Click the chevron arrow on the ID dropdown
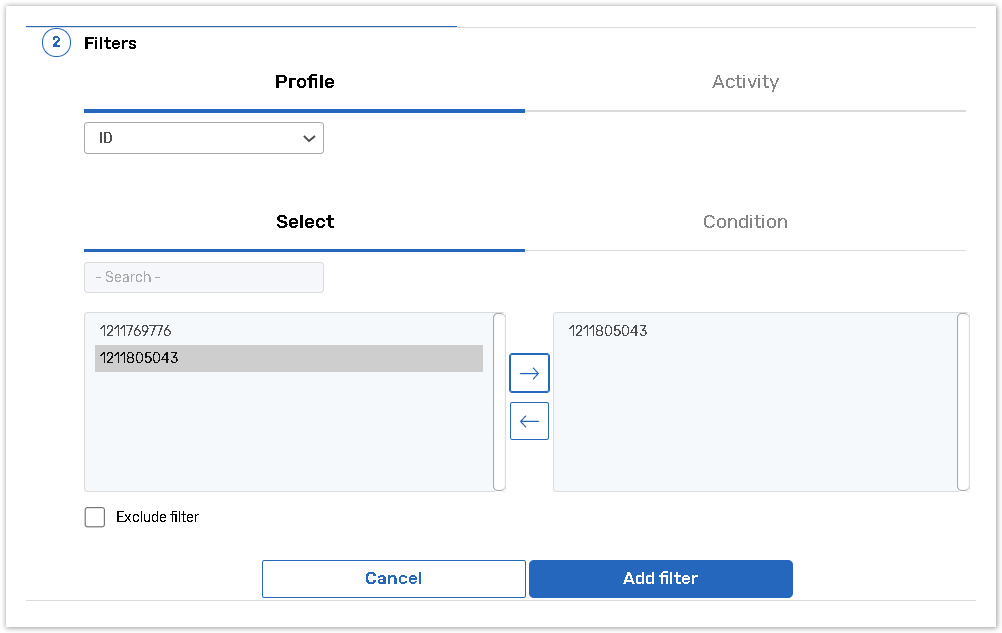Viewport: 1002px width, 633px height. tap(309, 139)
